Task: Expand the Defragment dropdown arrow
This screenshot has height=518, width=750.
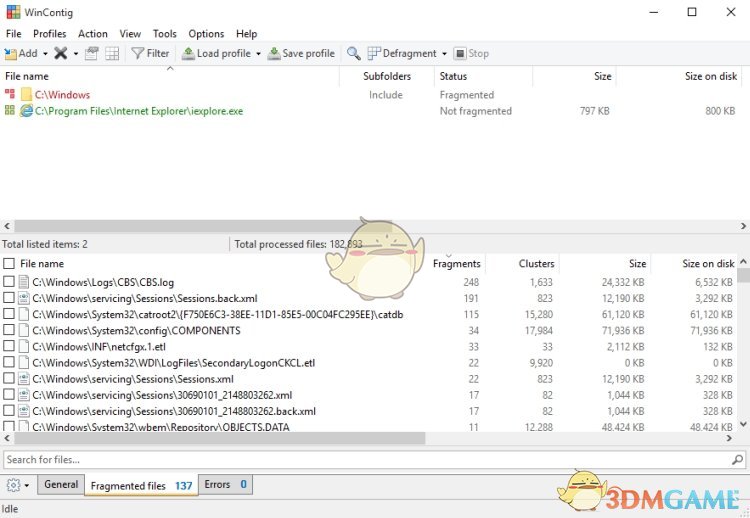Action: (x=444, y=53)
